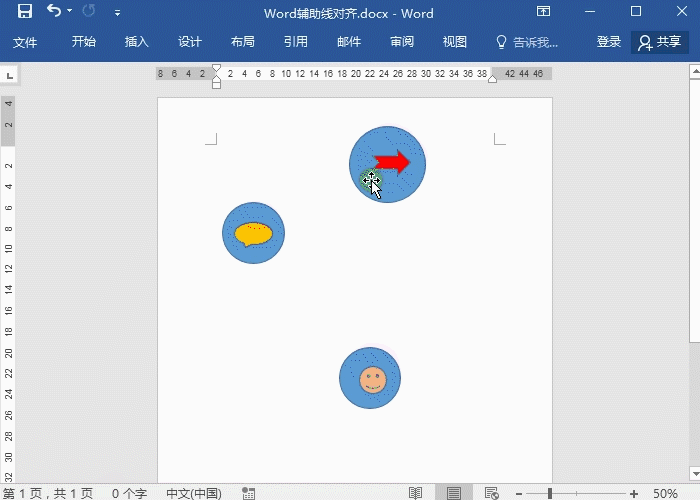Select the red arrow shape
The image size is (700, 500).
[392, 162]
